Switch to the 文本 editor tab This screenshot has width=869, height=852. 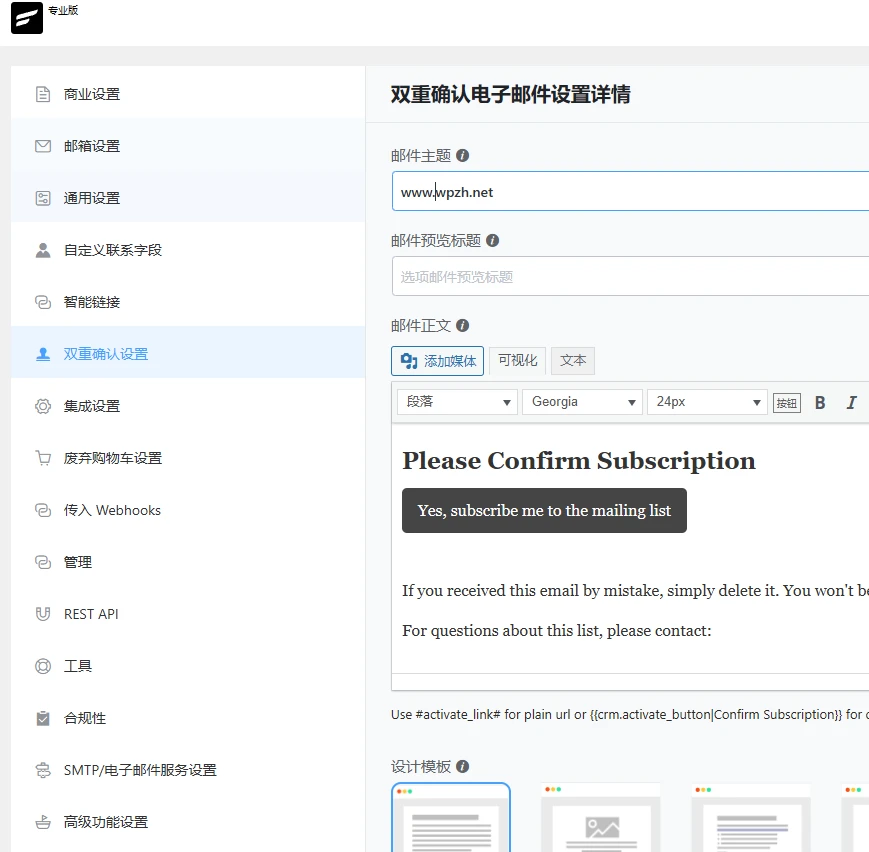click(572, 360)
